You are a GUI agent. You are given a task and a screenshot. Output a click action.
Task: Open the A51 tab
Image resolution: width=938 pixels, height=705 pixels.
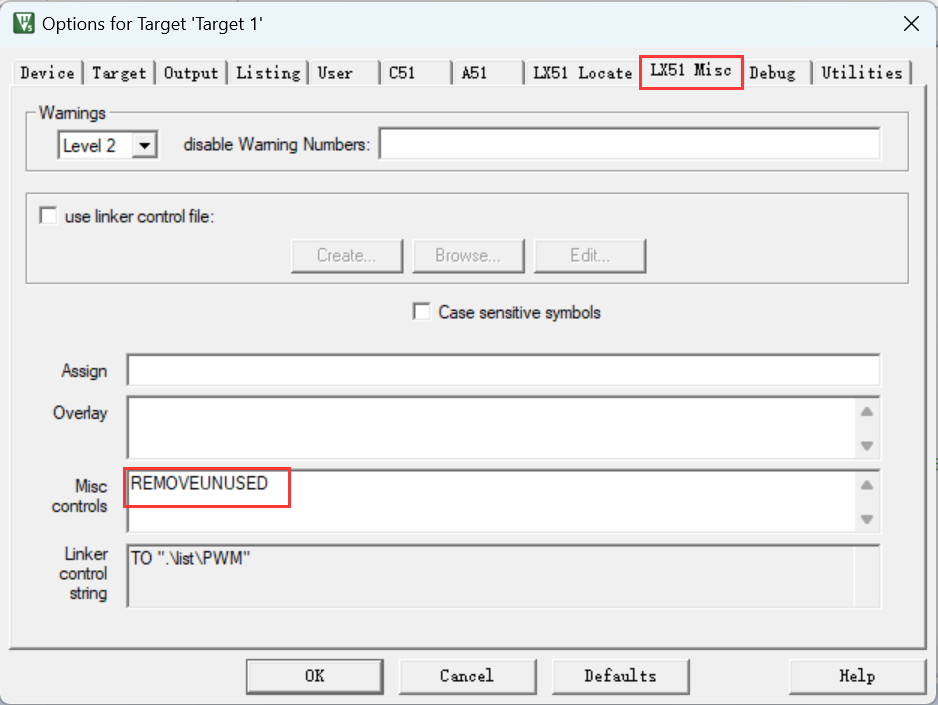pyautogui.click(x=489, y=73)
